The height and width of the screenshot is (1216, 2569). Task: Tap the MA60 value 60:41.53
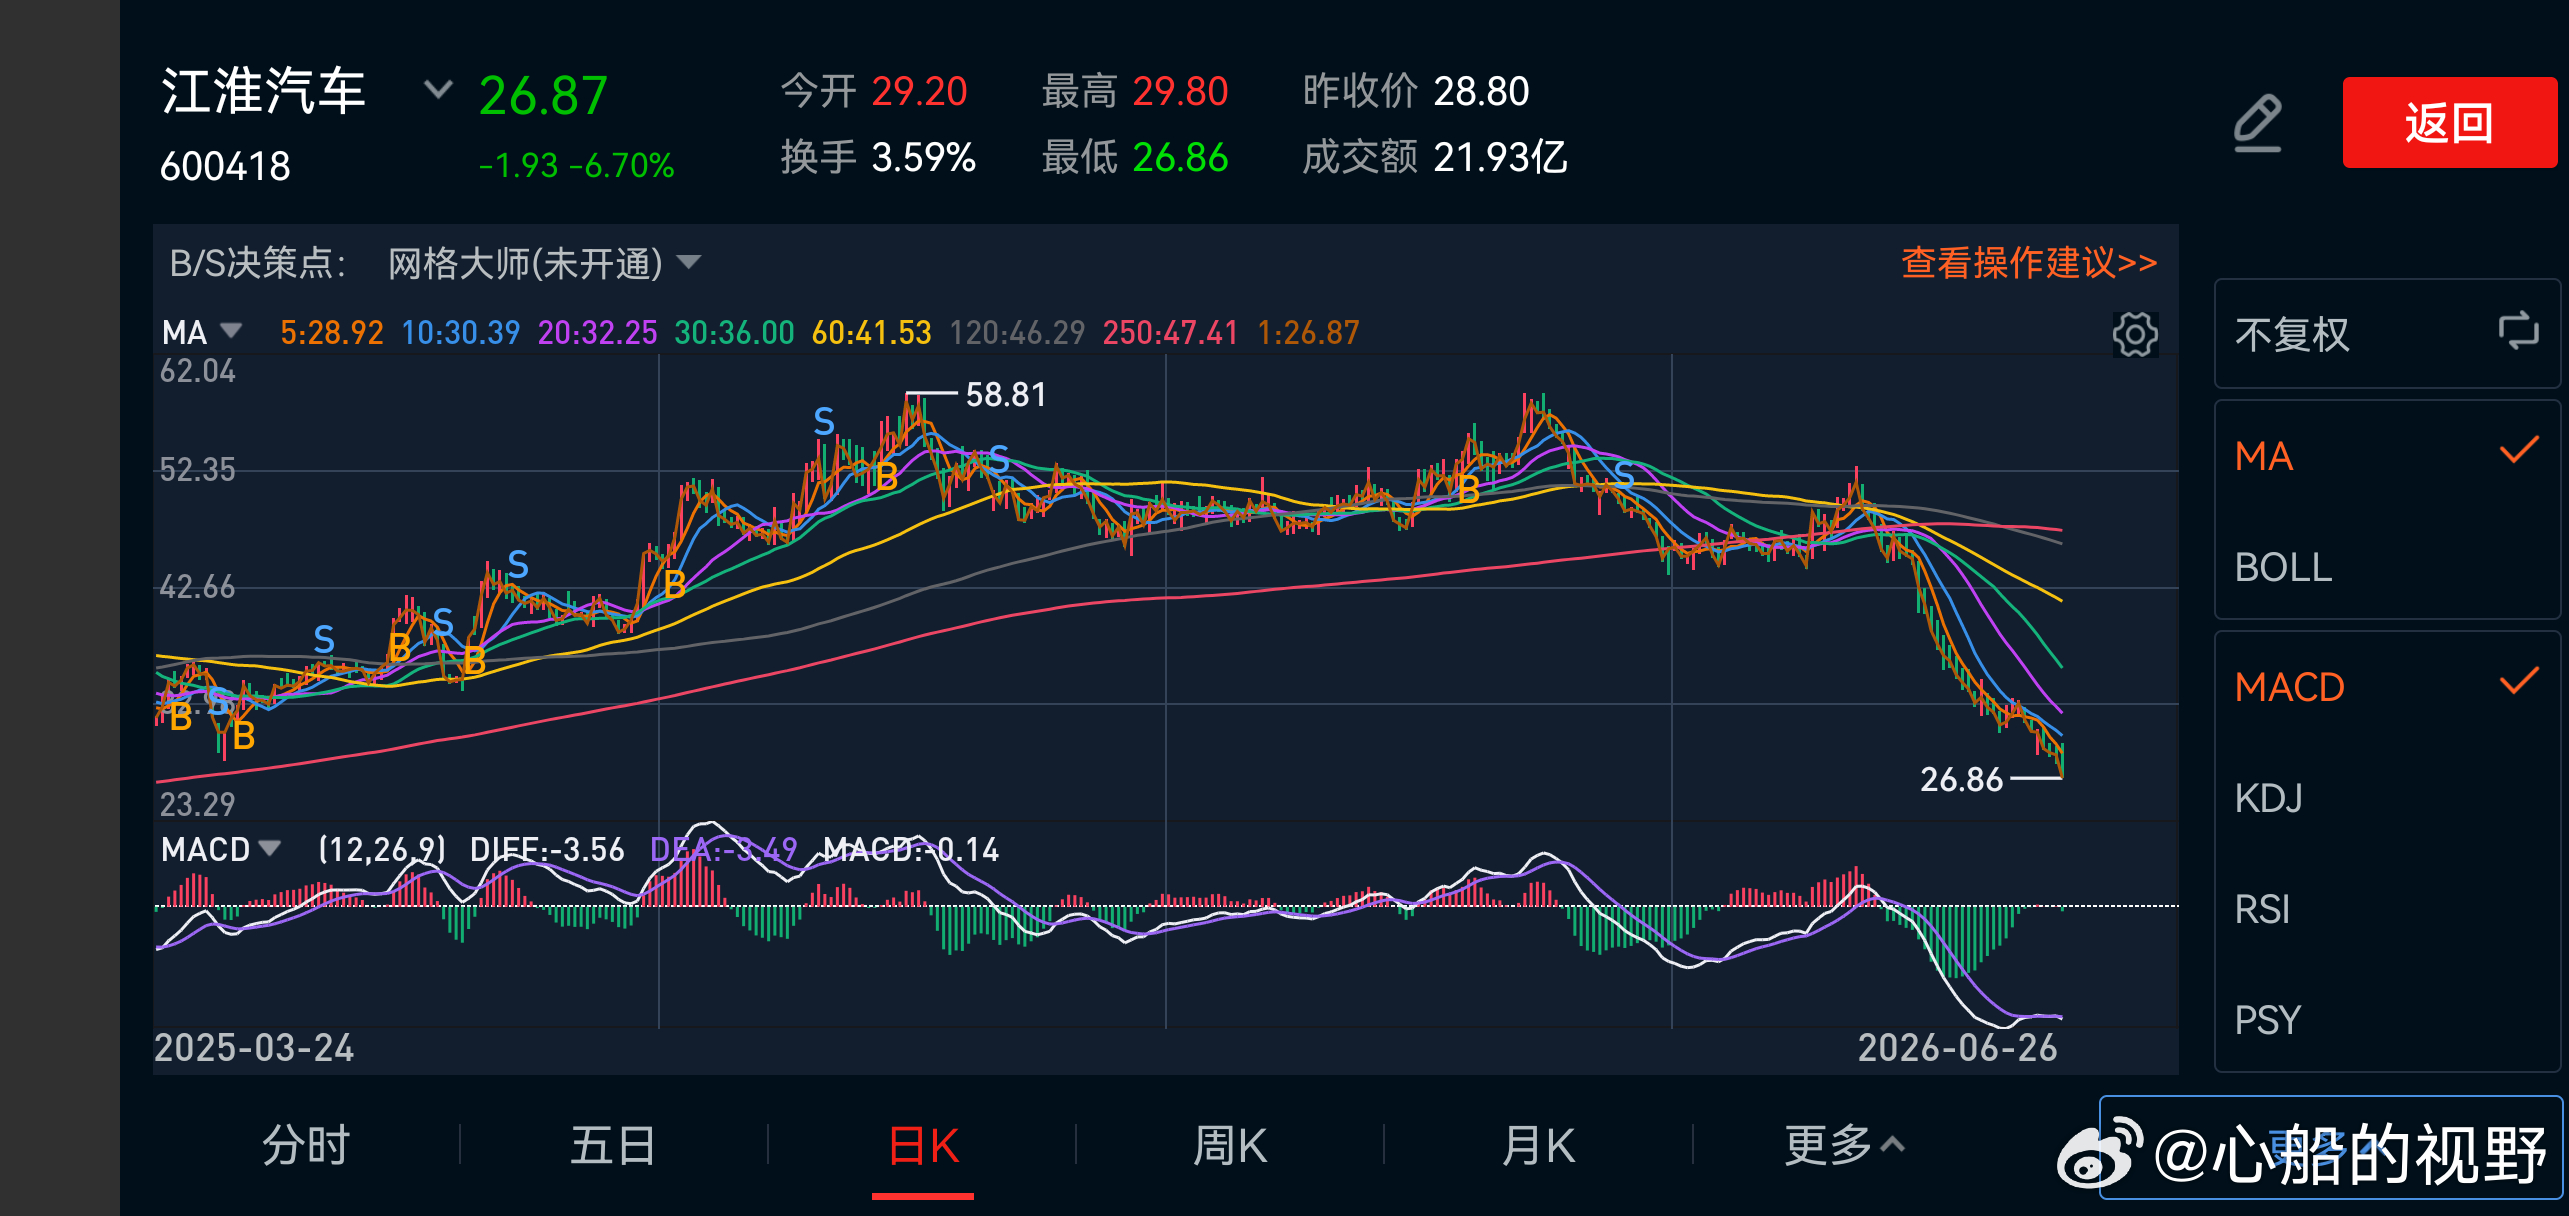pos(872,332)
